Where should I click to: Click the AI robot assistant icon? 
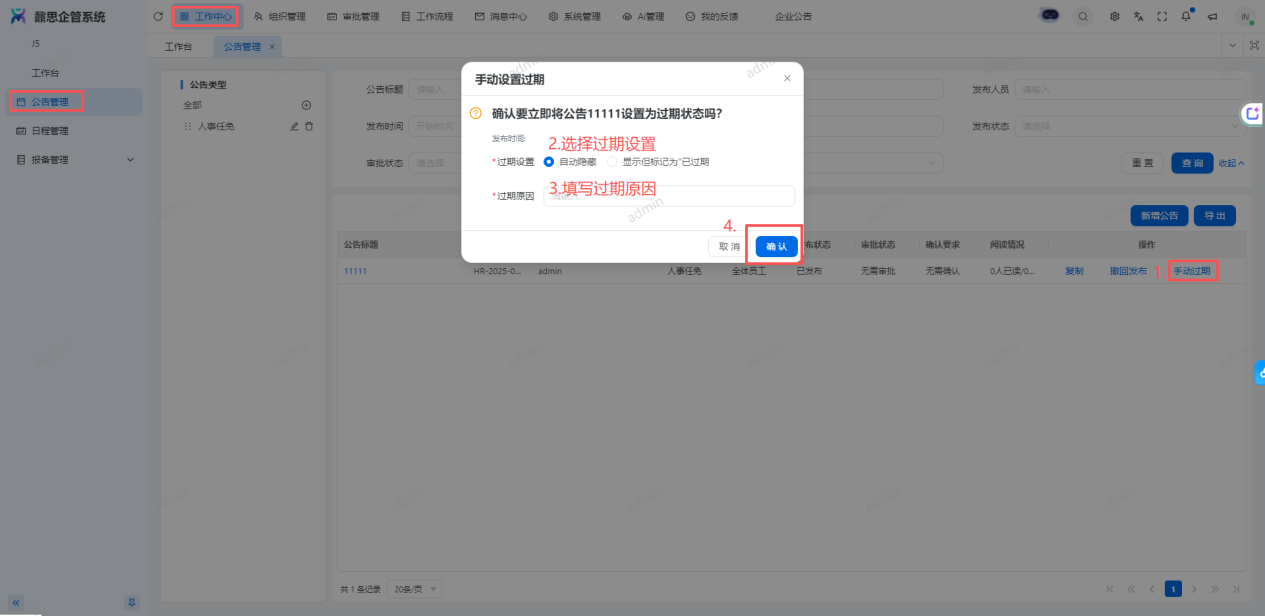click(1050, 17)
